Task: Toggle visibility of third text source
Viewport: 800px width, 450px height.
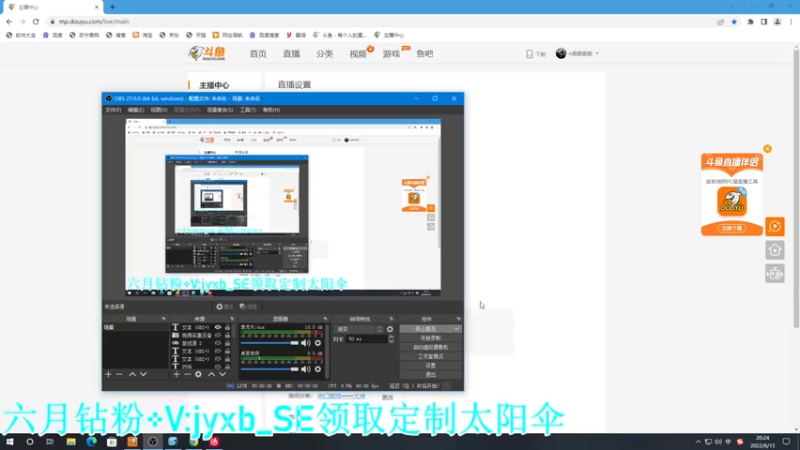Action: tap(218, 359)
